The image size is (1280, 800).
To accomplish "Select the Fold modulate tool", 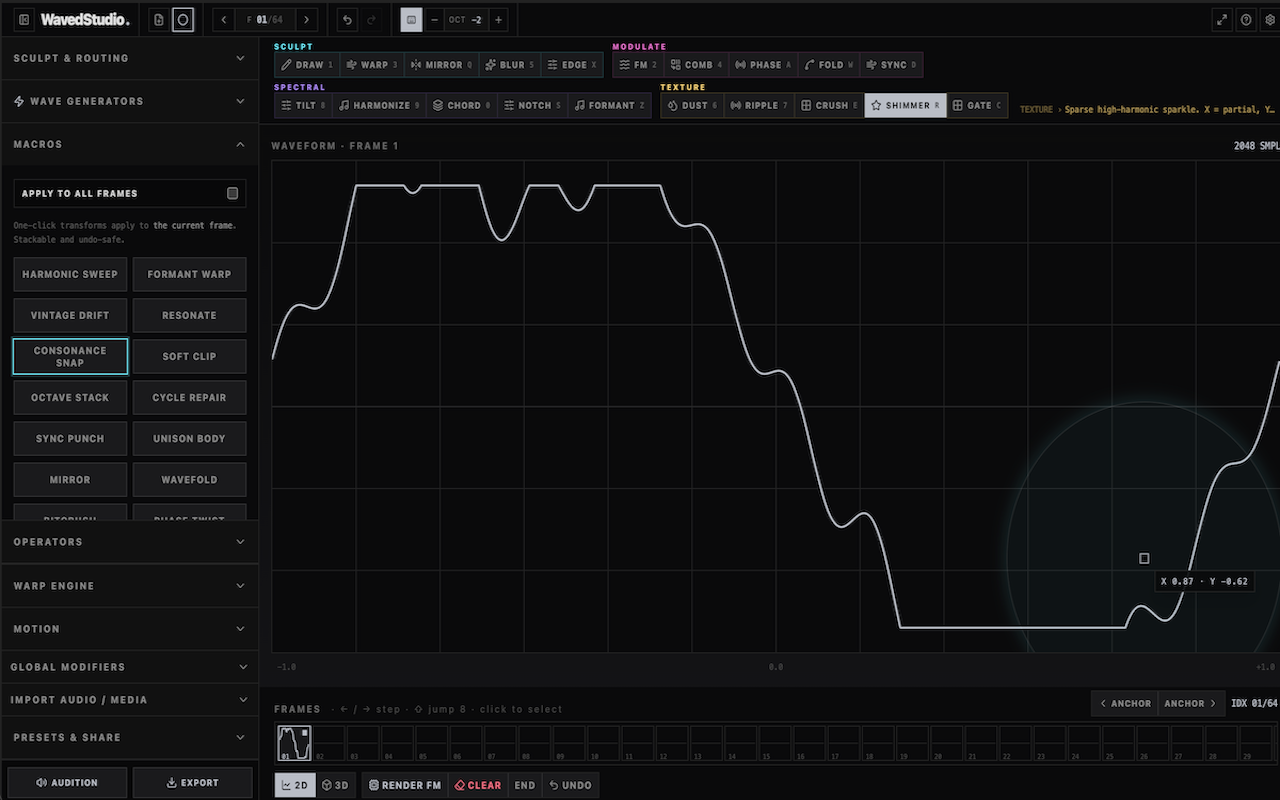I will coord(829,65).
